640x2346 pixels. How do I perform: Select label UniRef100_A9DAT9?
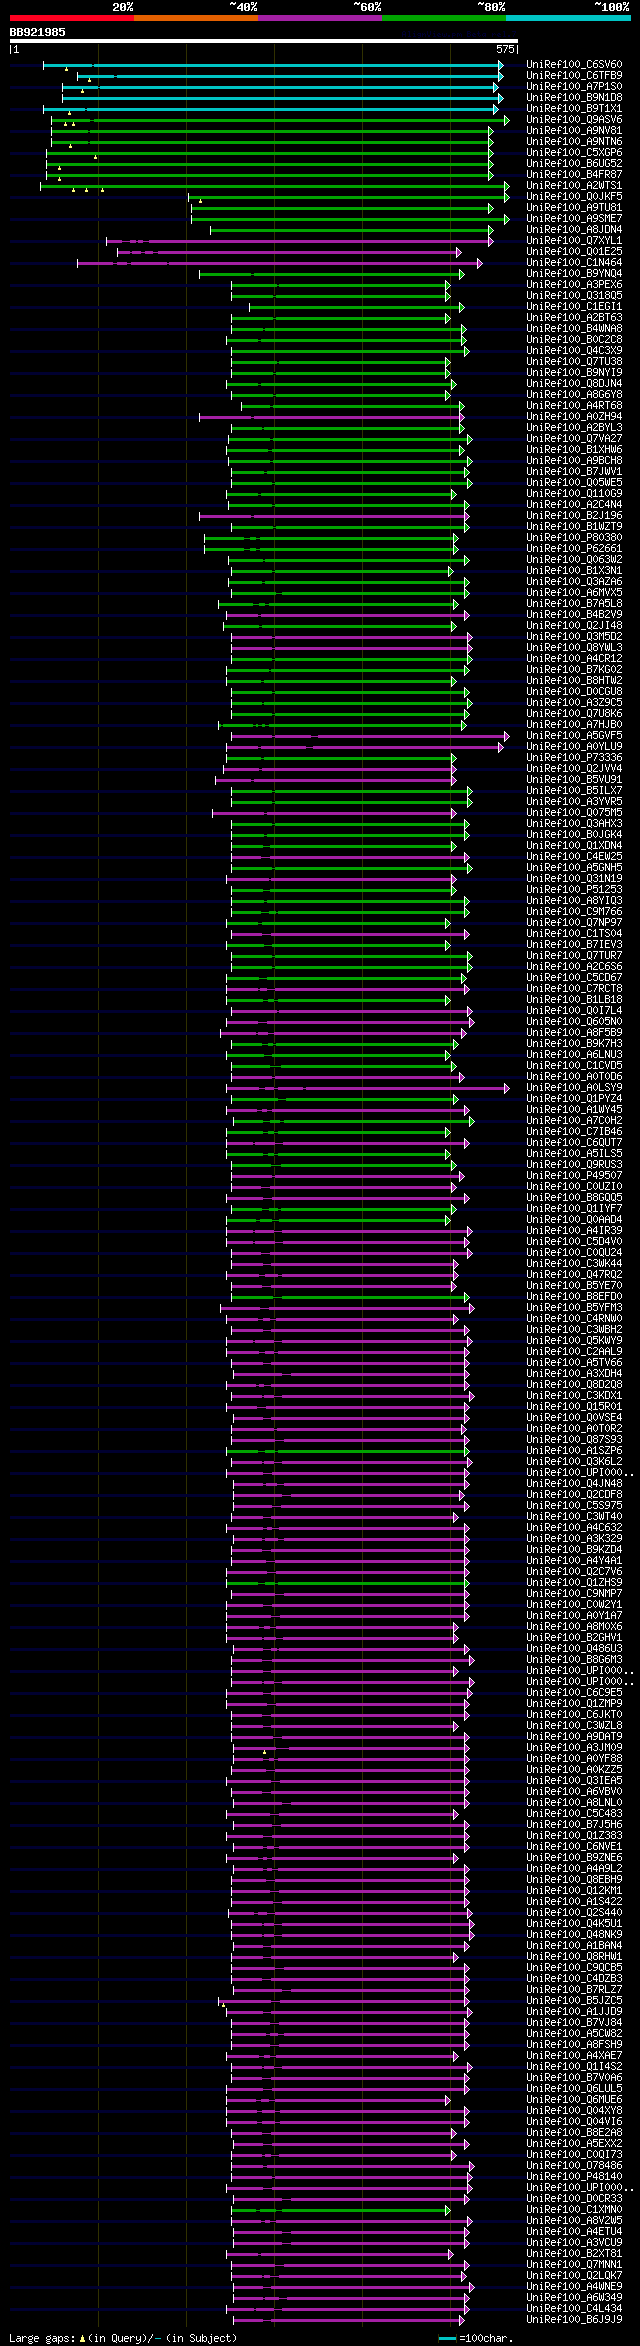pyautogui.click(x=574, y=1737)
